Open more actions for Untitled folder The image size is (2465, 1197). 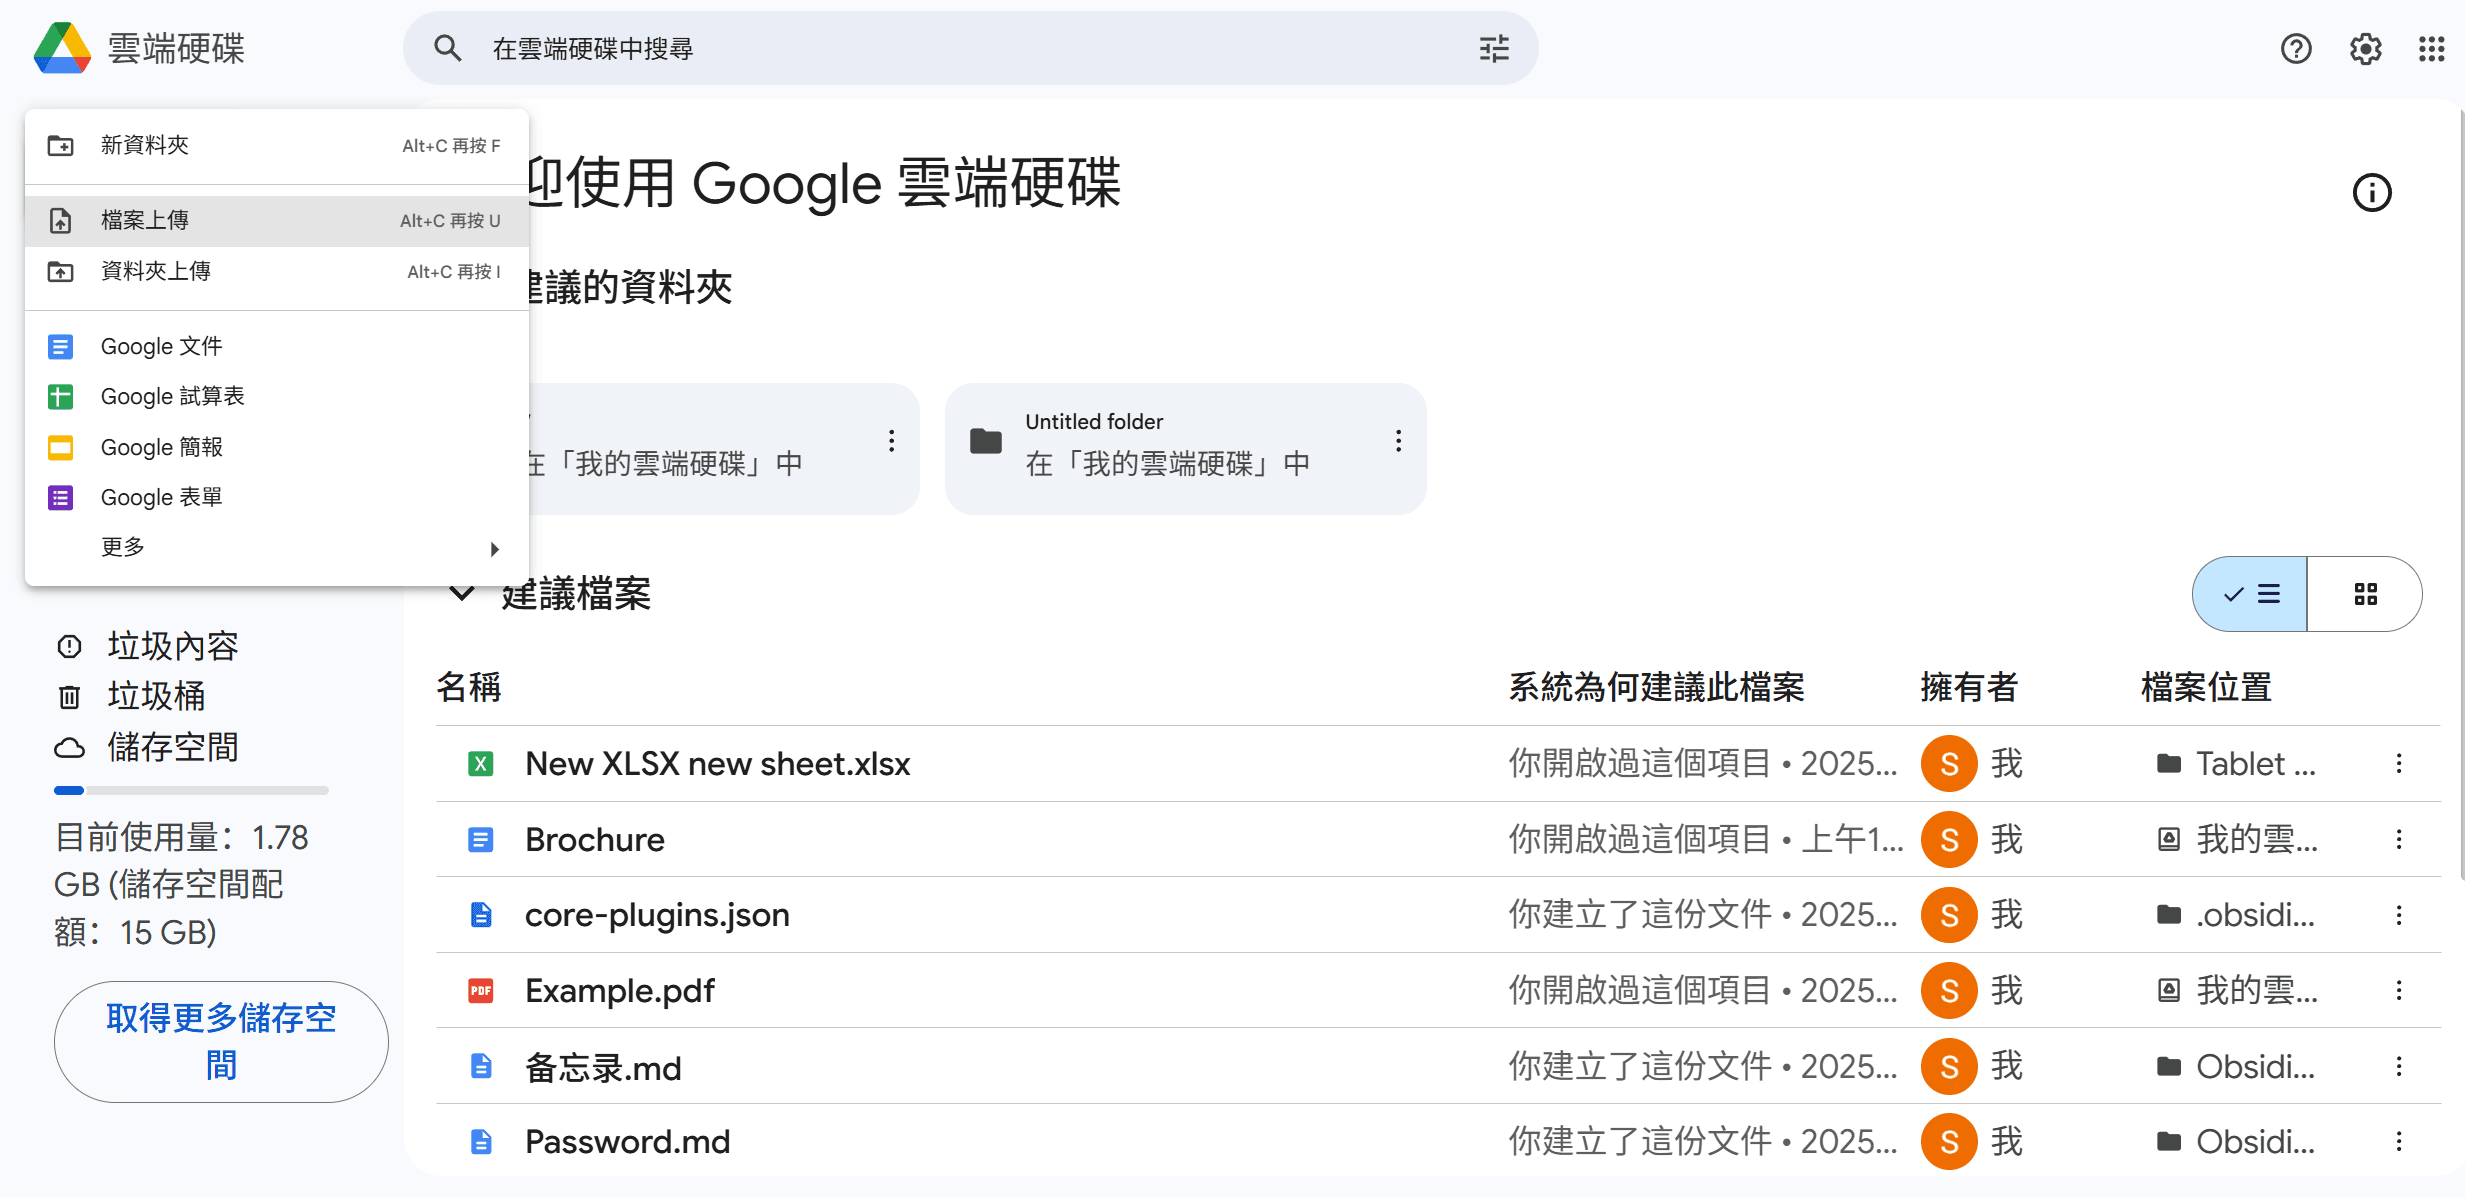pos(1398,441)
